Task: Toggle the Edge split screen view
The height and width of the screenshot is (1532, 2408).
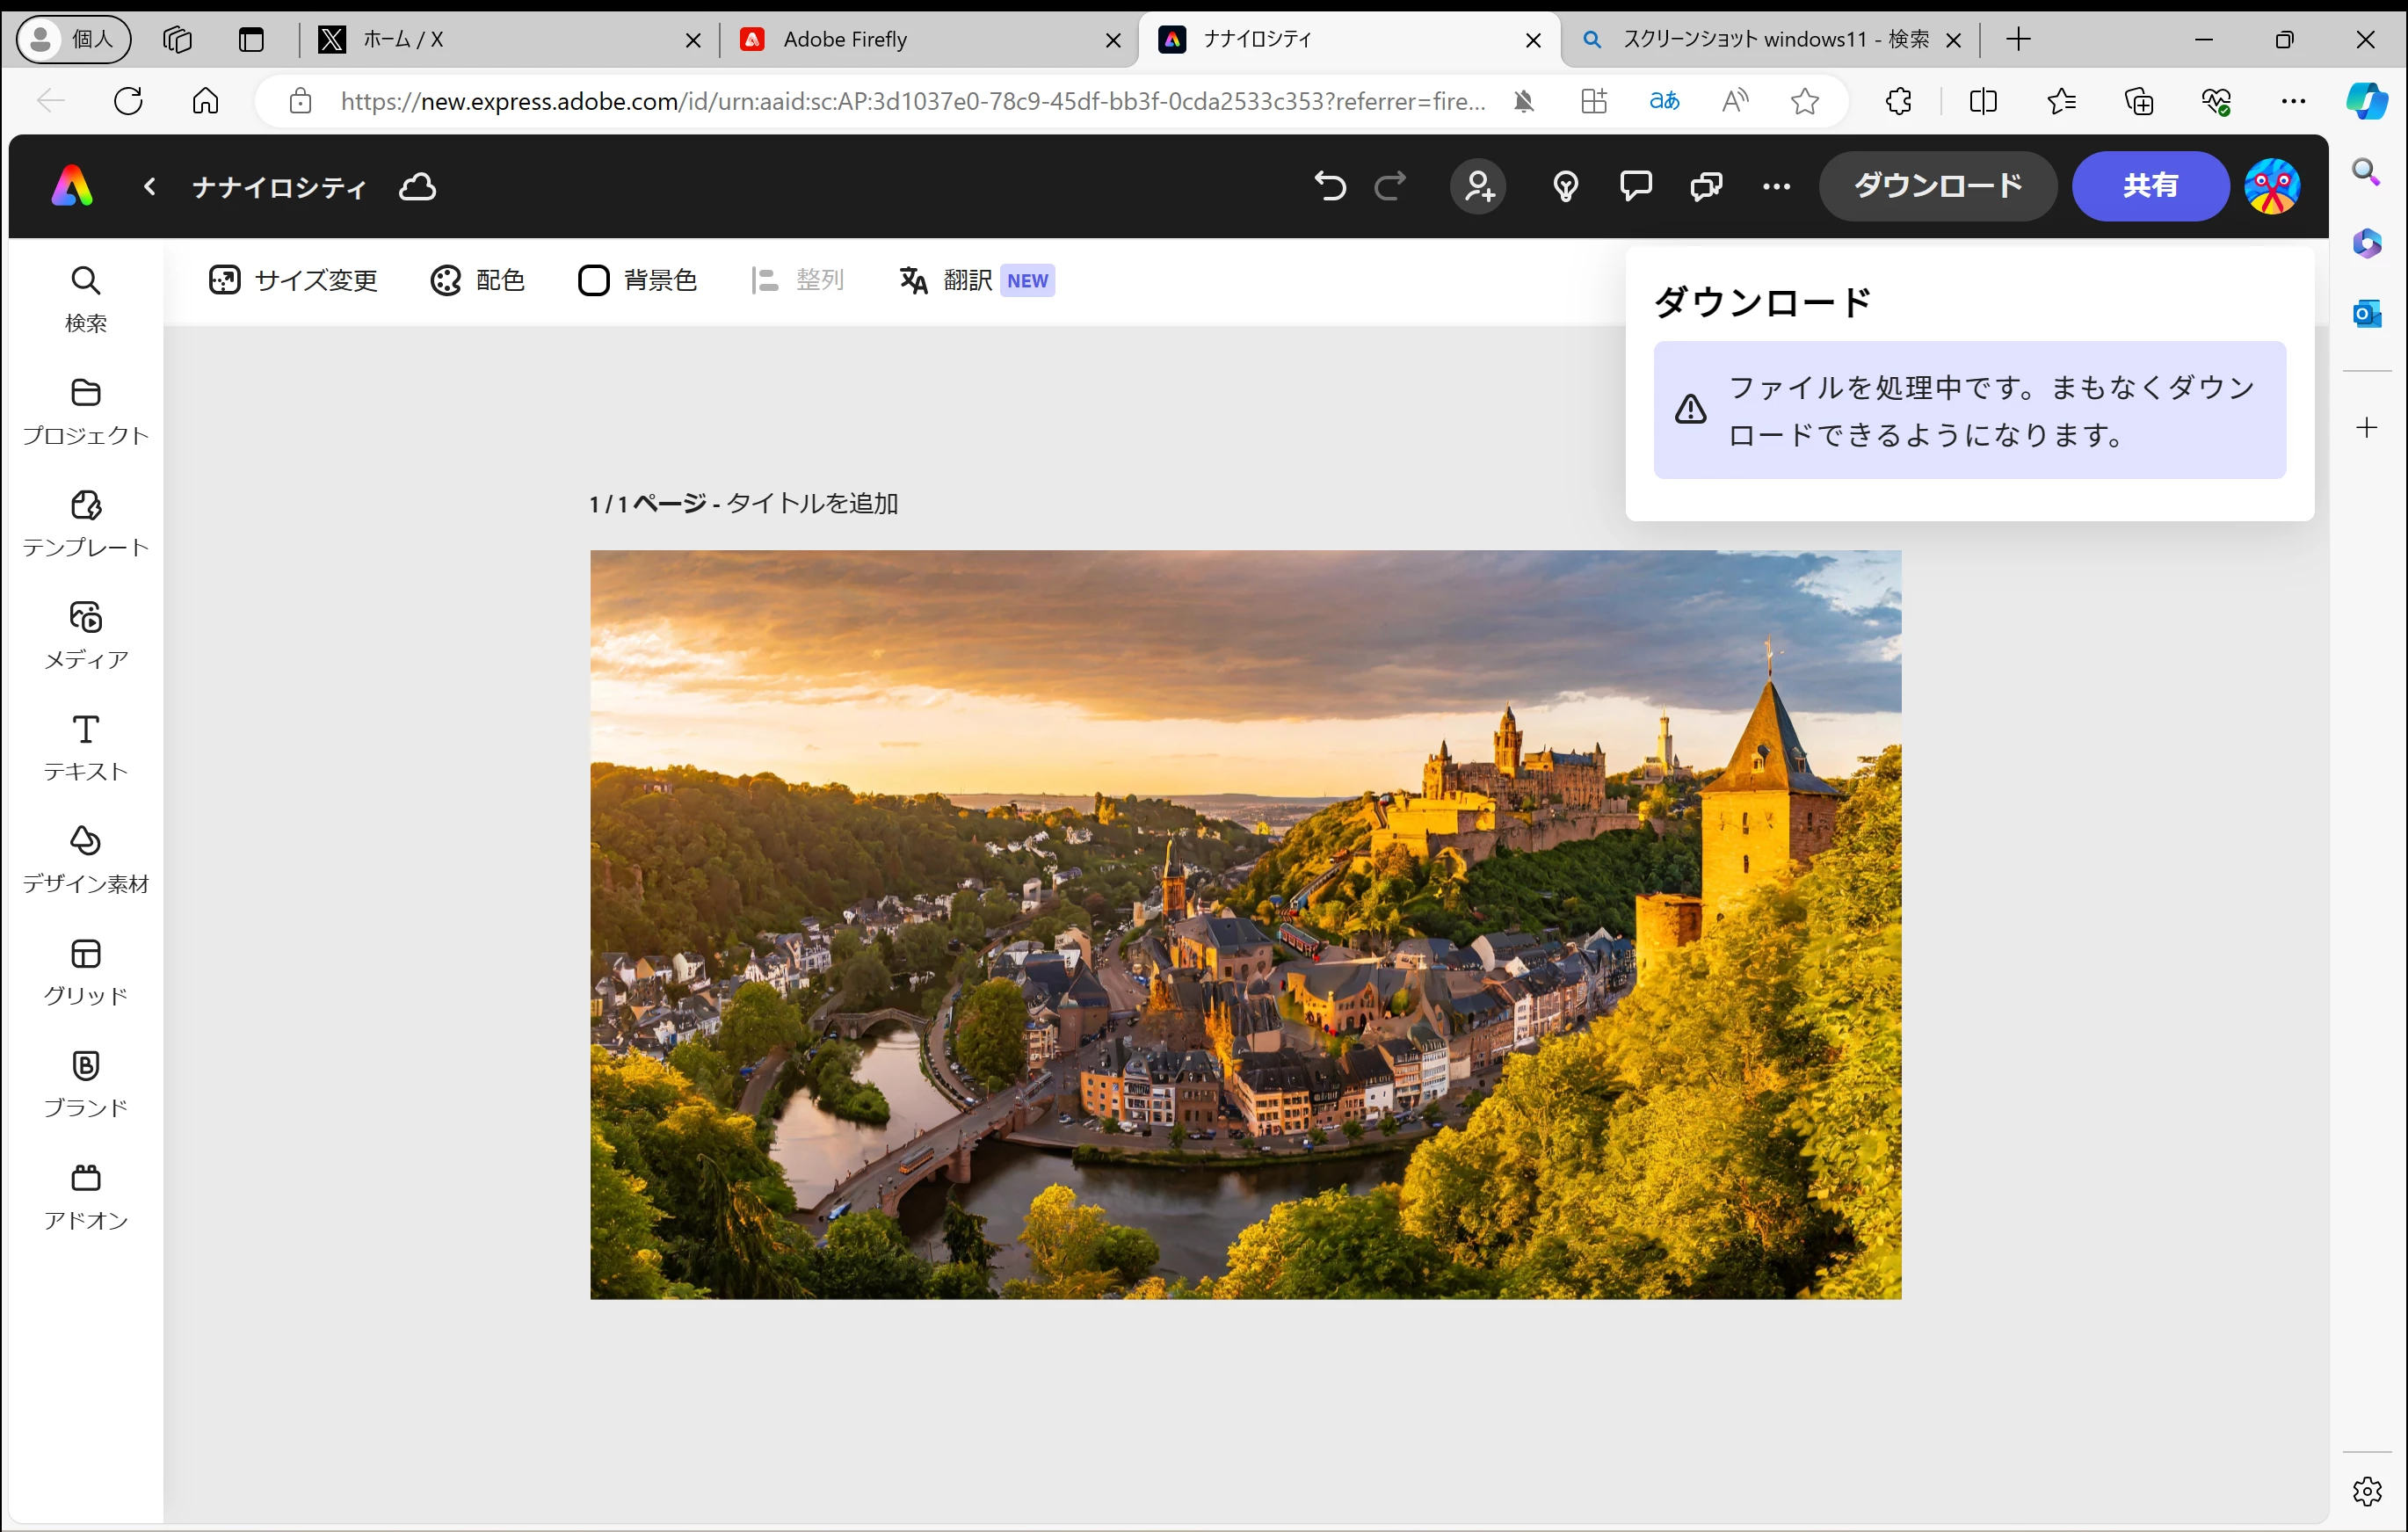Action: (x=1982, y=101)
